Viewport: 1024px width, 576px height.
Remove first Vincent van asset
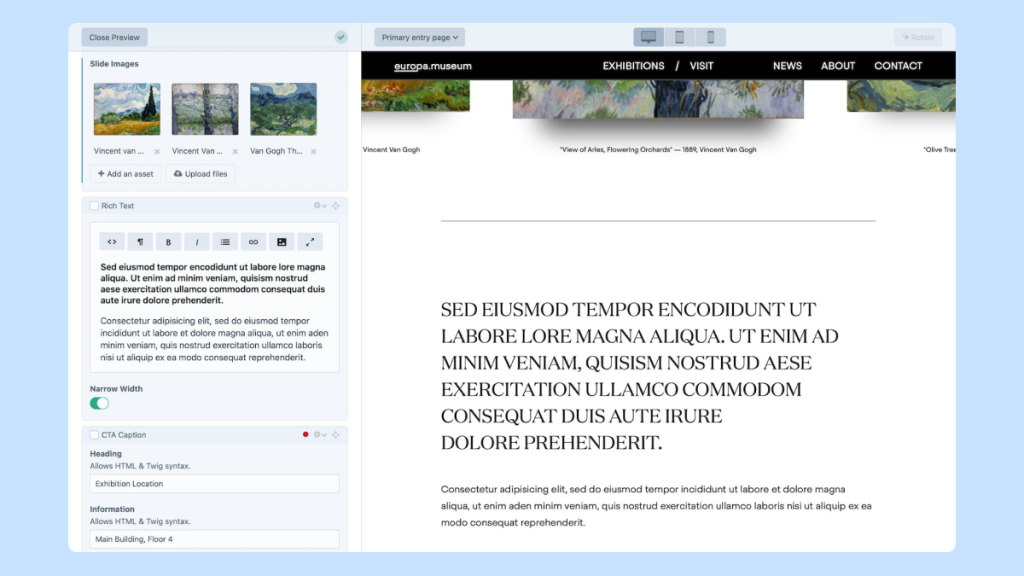tap(157, 152)
